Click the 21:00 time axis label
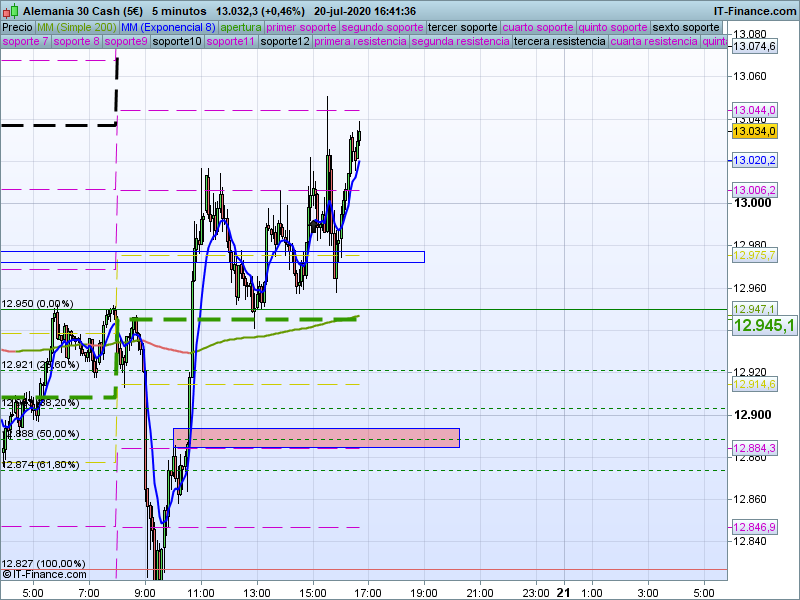 click(x=480, y=593)
